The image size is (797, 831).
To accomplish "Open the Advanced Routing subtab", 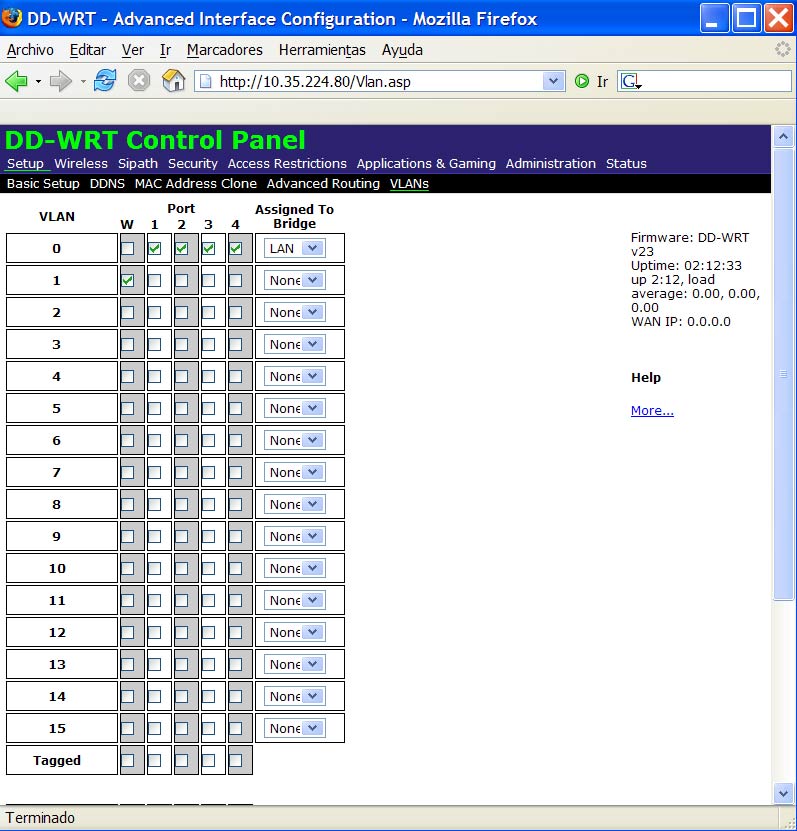I will click(x=323, y=184).
